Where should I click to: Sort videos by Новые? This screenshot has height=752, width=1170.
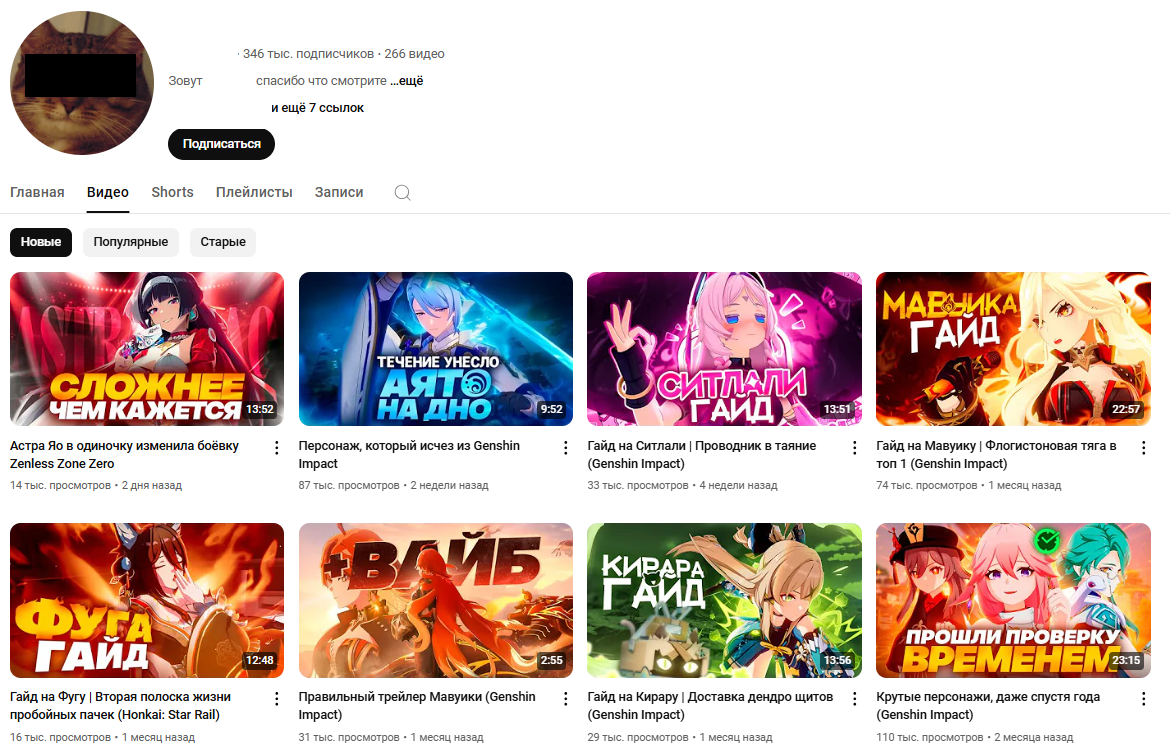coord(41,242)
